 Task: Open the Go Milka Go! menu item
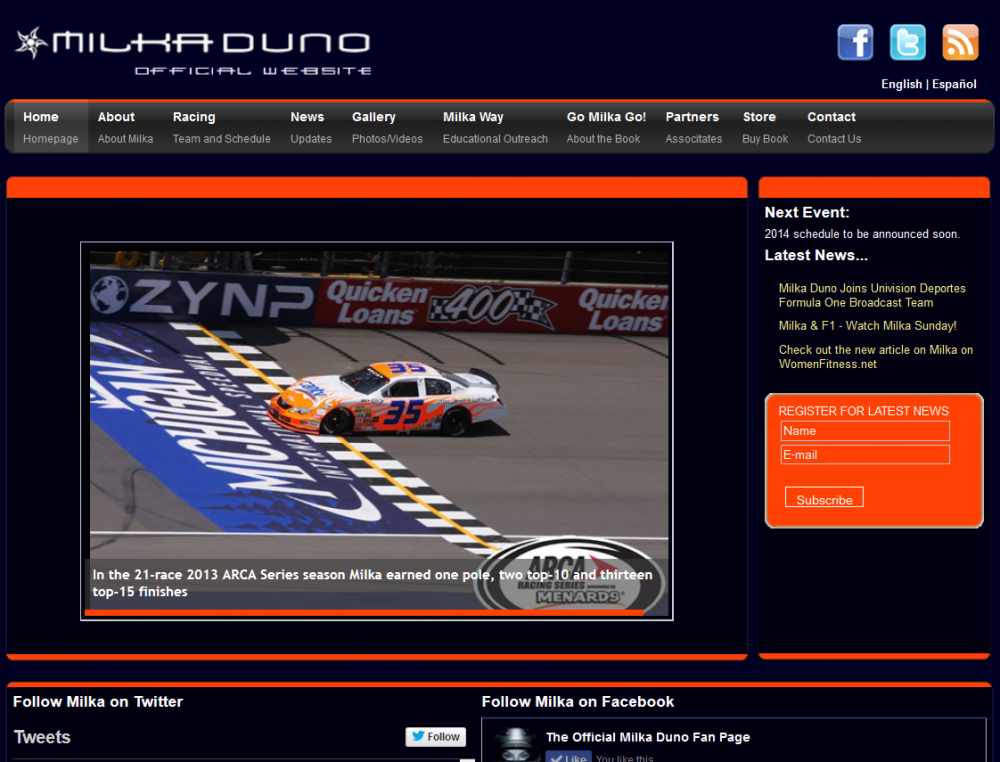coord(606,127)
